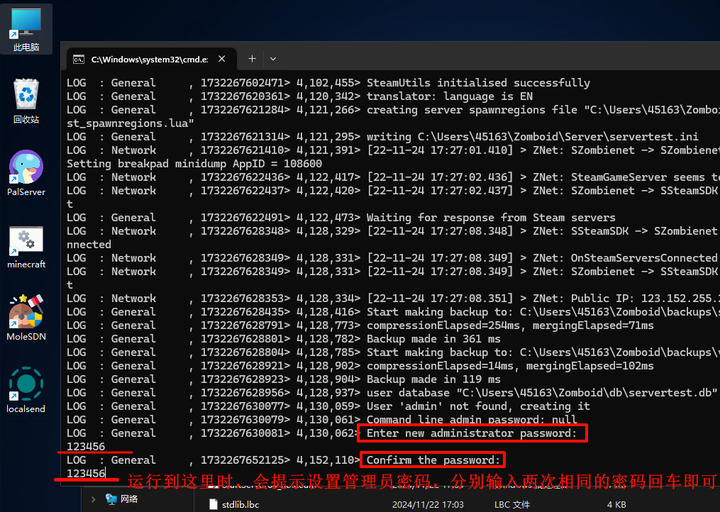Open the MoleSDN desktop shortcut
The image size is (720, 512).
point(26,318)
